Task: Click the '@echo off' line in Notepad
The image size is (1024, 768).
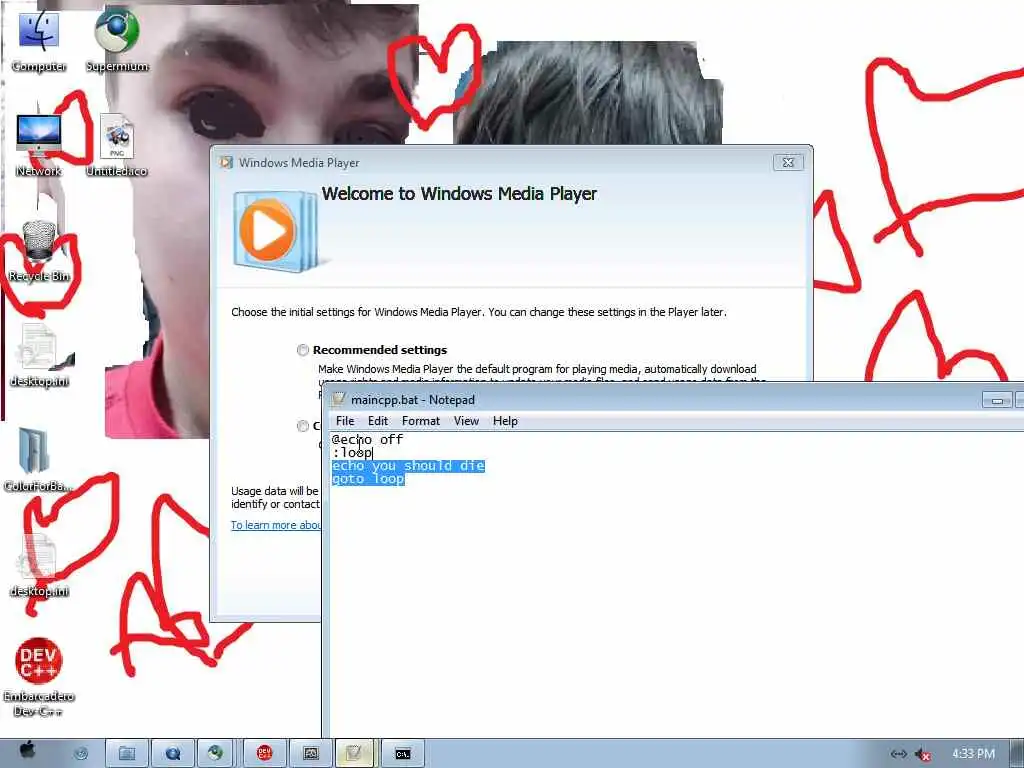Action: coord(367,440)
